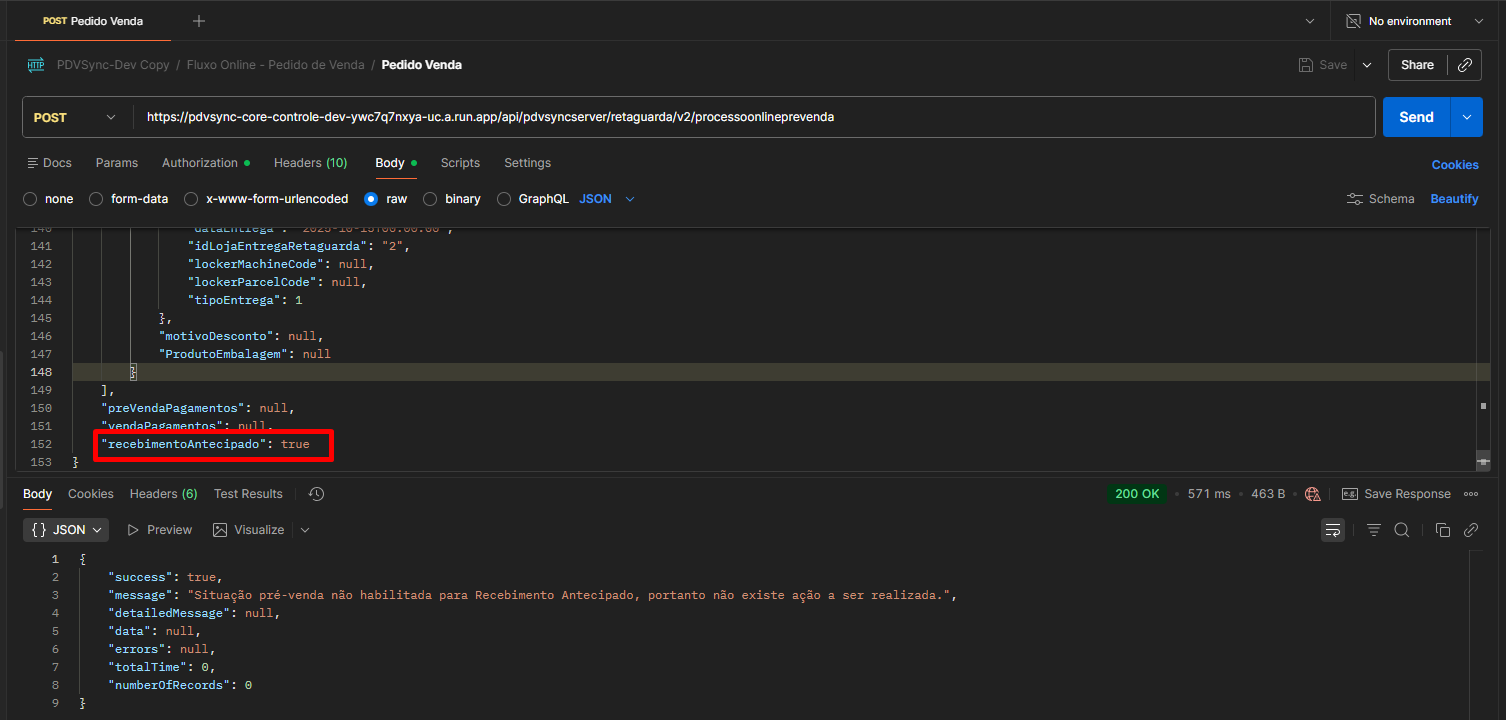Click the search icon in response pane

coord(1402,530)
